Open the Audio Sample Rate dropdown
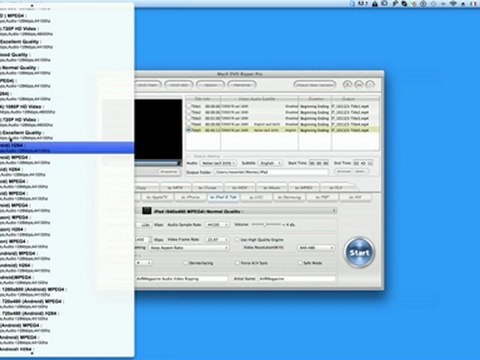This screenshot has height=360, width=480. tap(217, 225)
